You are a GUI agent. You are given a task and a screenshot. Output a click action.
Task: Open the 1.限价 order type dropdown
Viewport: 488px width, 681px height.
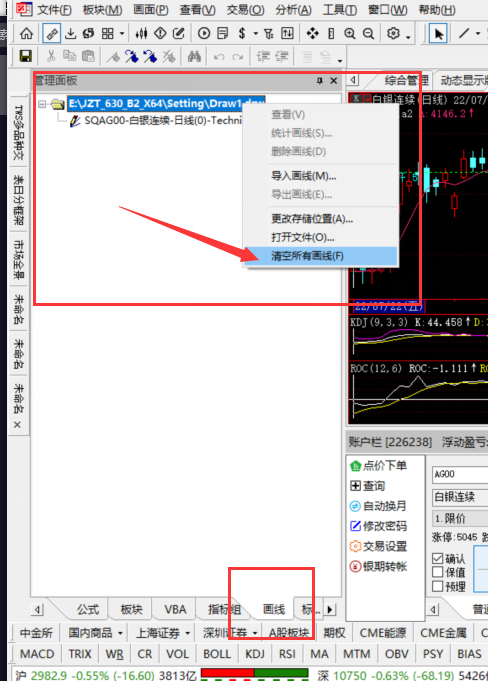[460, 518]
